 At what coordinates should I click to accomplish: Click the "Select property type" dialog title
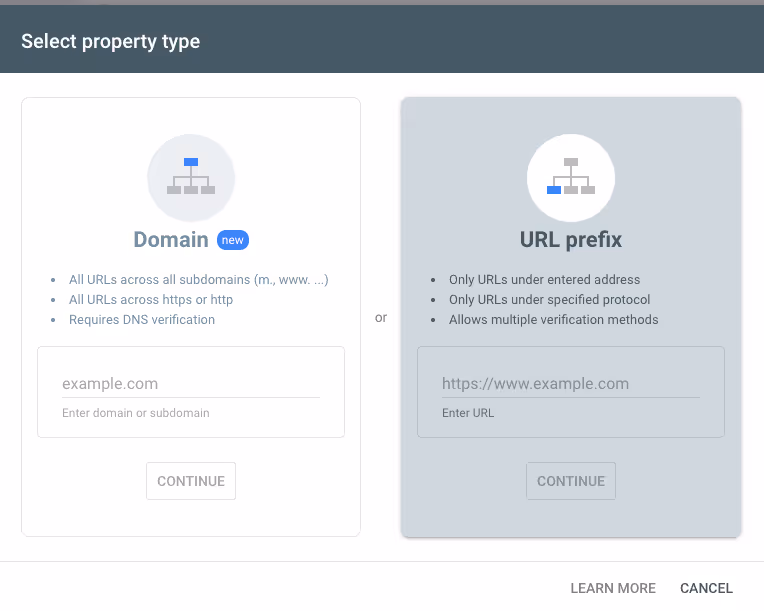(x=111, y=42)
